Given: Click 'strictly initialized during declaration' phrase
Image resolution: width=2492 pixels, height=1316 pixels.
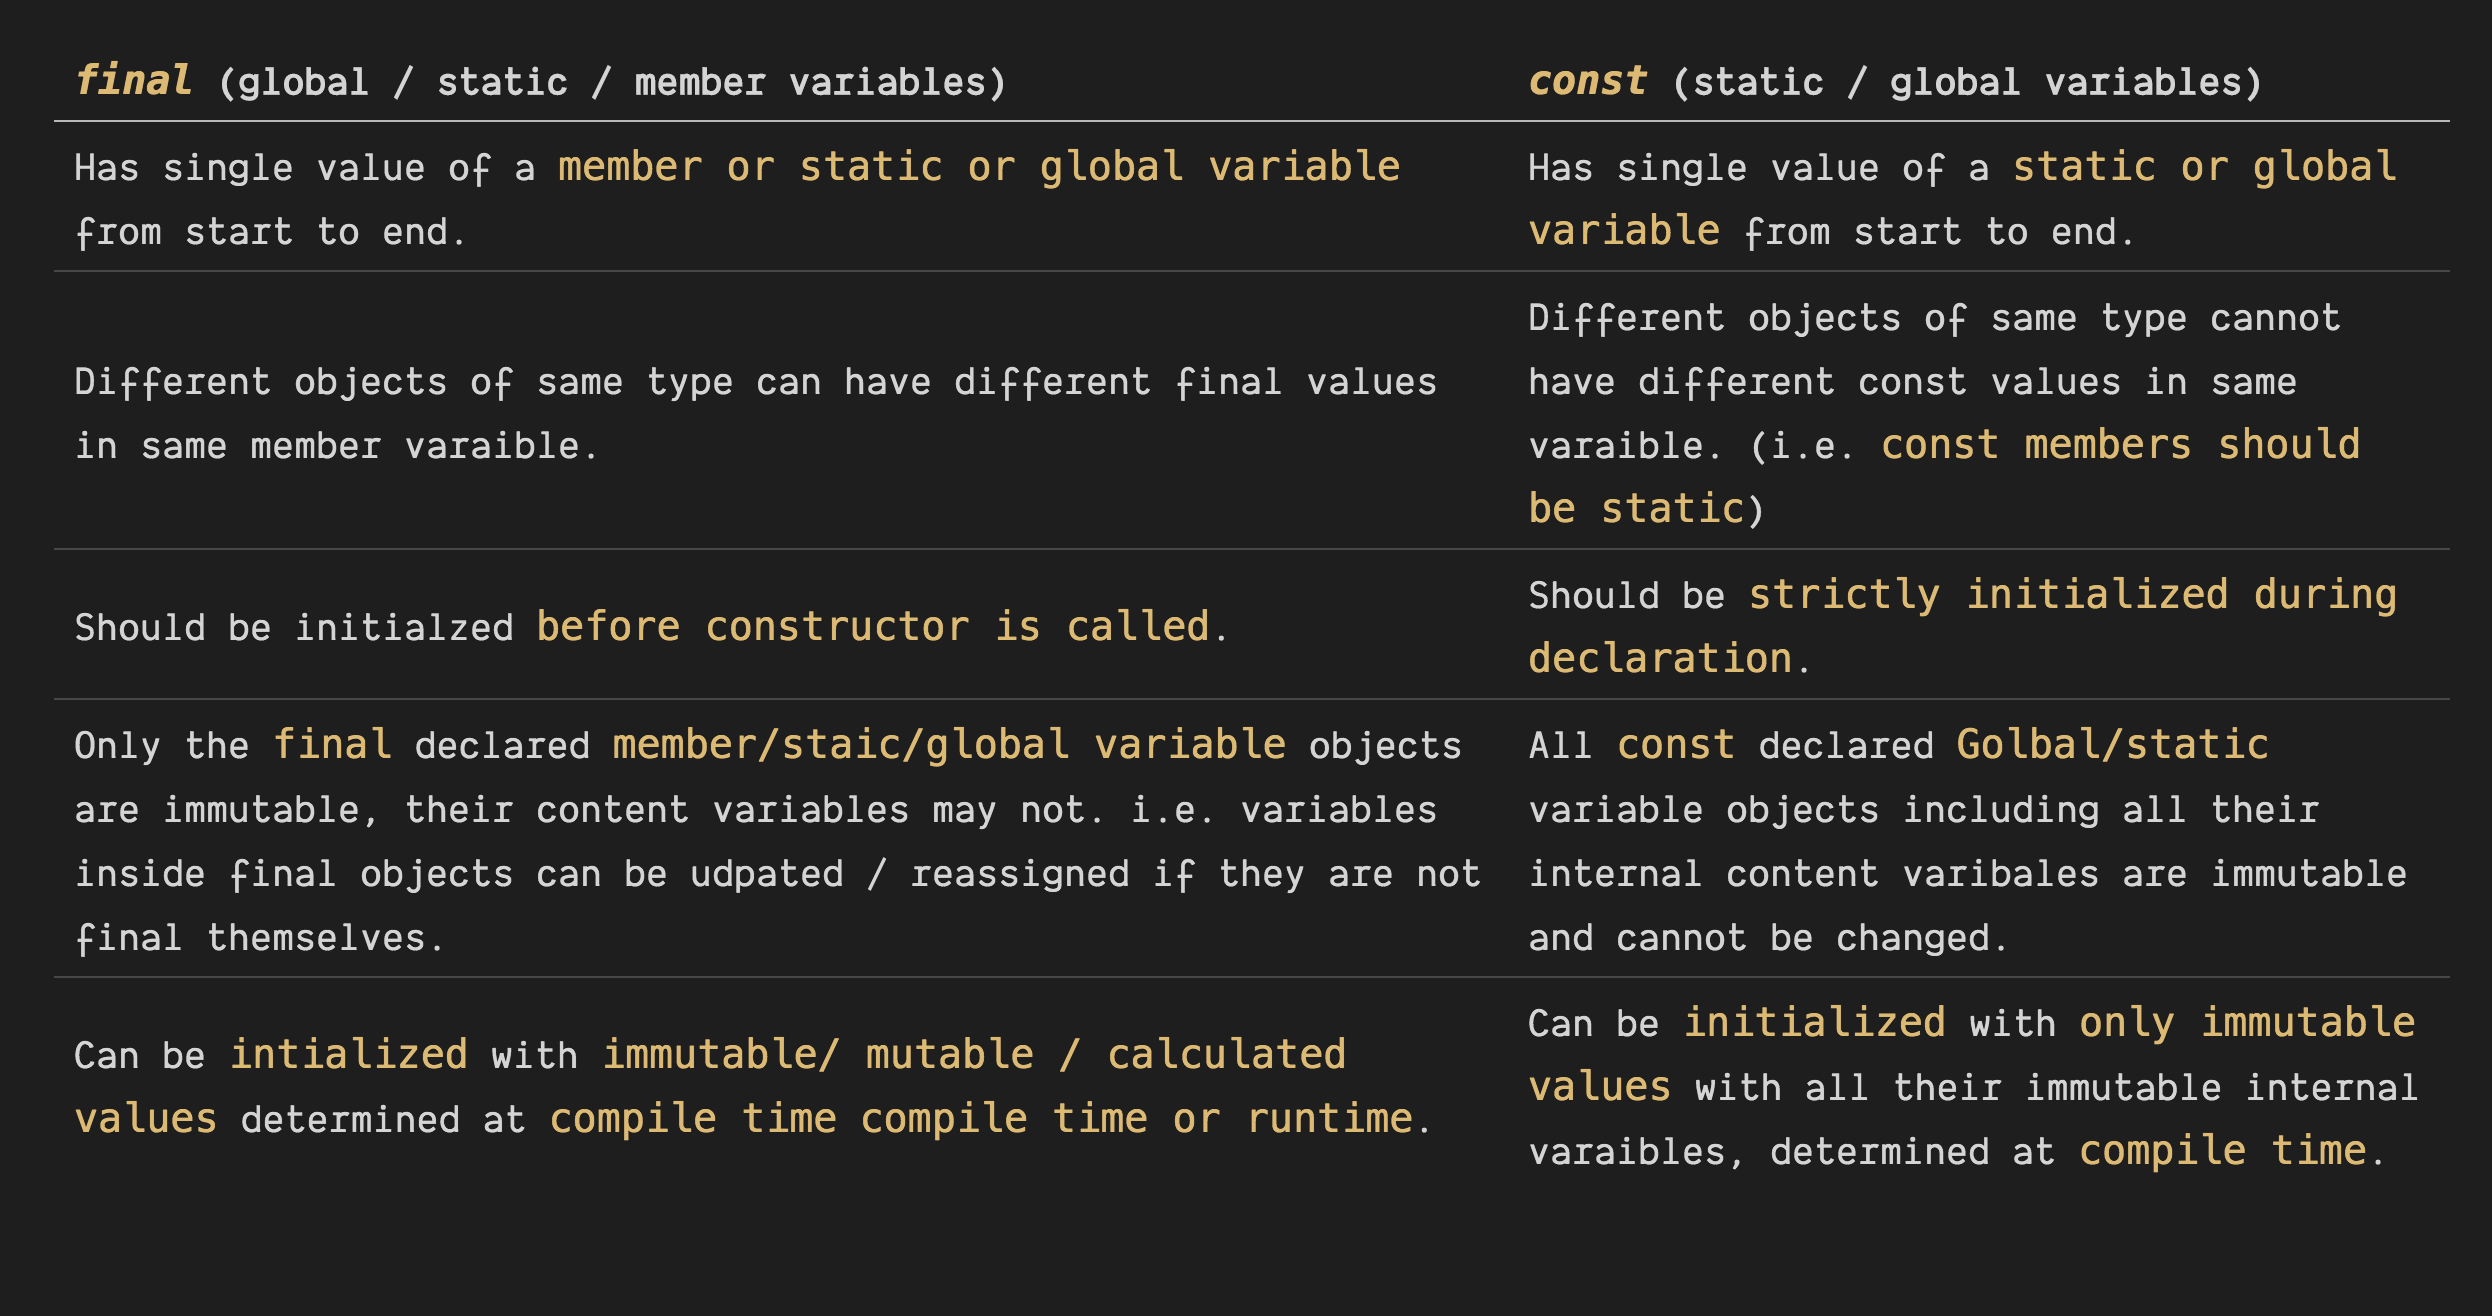Looking at the screenshot, I should (x=2071, y=595).
